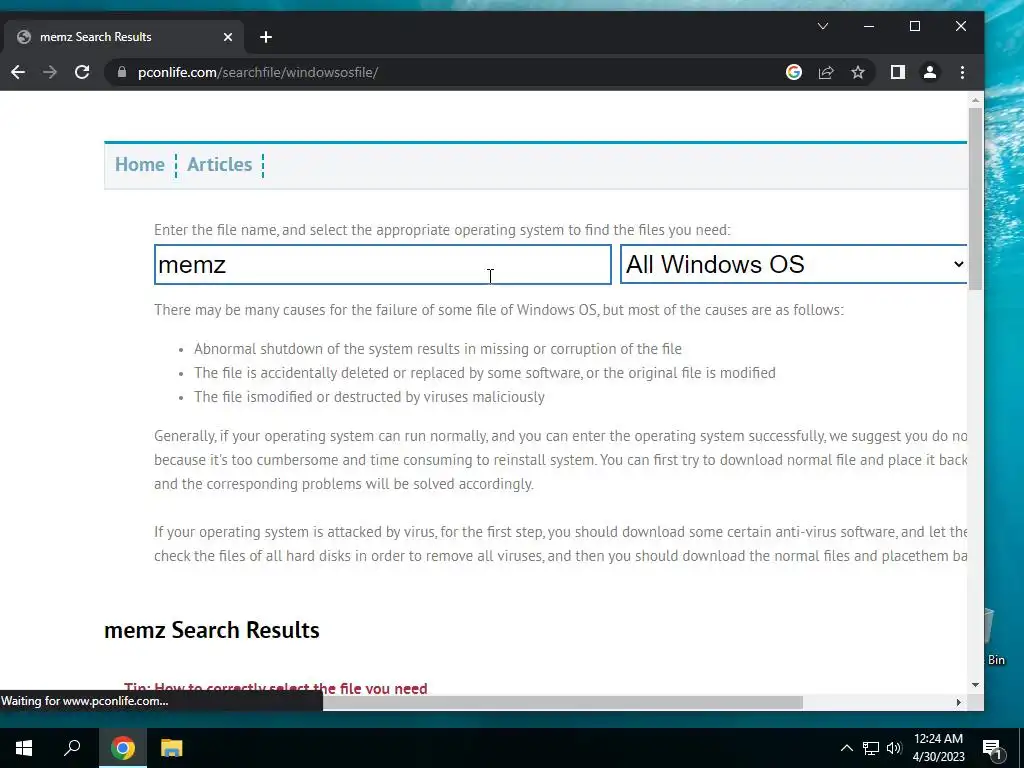Open Windows taskbar search
Viewport: 1024px width, 768px height.
pos(72,748)
